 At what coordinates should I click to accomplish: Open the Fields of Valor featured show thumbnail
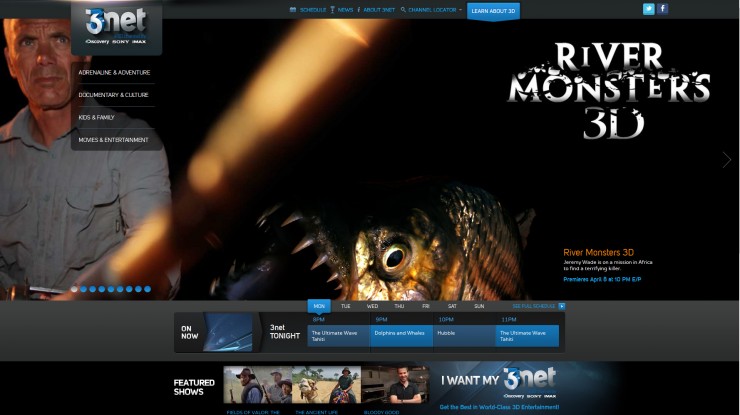(x=258, y=385)
